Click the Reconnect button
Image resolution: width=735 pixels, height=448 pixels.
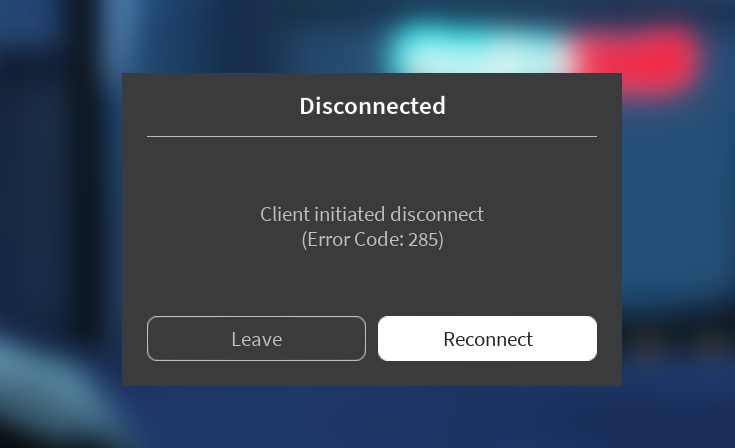(x=488, y=338)
